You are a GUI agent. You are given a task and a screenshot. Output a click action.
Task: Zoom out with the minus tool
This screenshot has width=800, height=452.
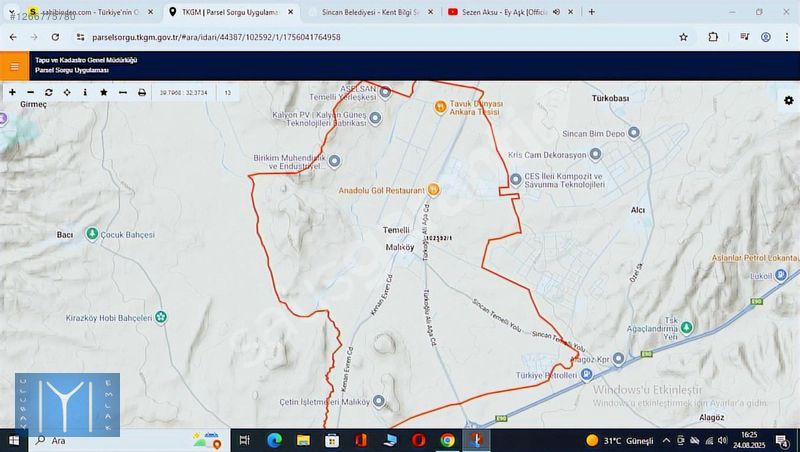[x=30, y=92]
